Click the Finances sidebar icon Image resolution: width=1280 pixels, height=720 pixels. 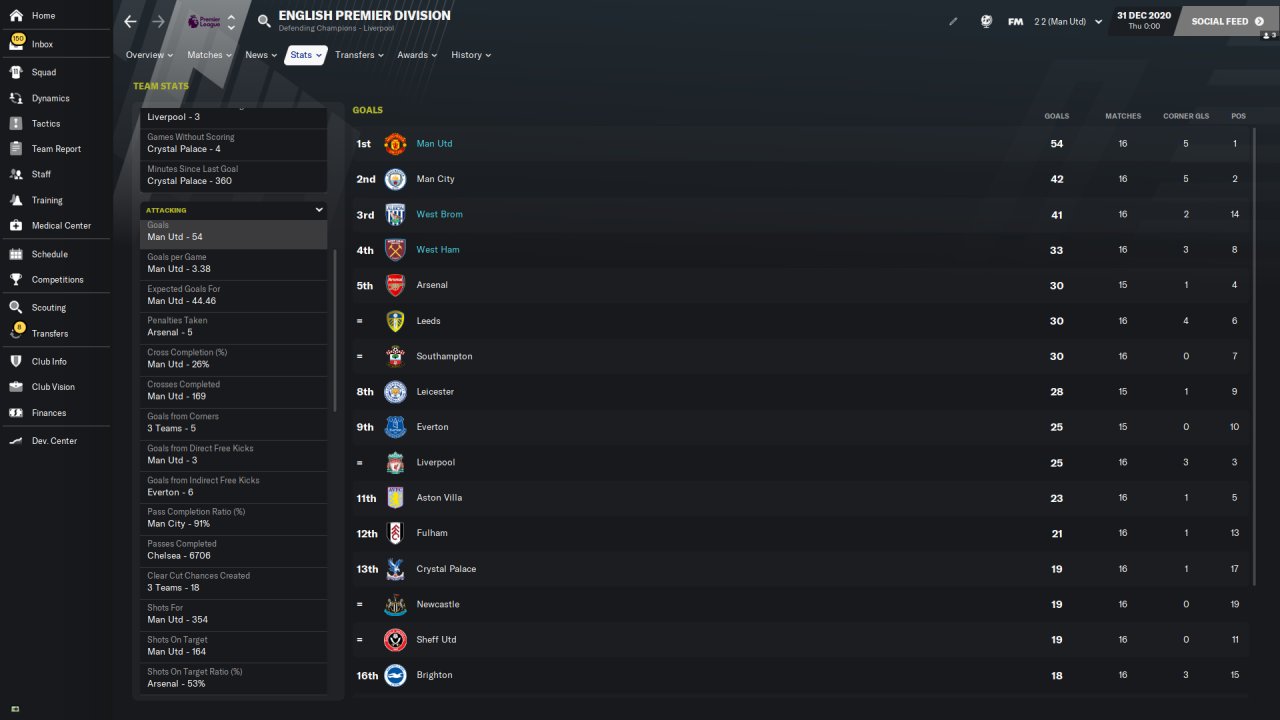pyautogui.click(x=16, y=412)
